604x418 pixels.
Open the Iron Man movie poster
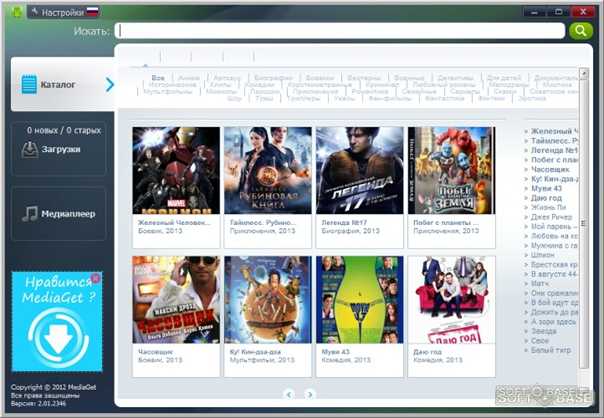pyautogui.click(x=176, y=170)
